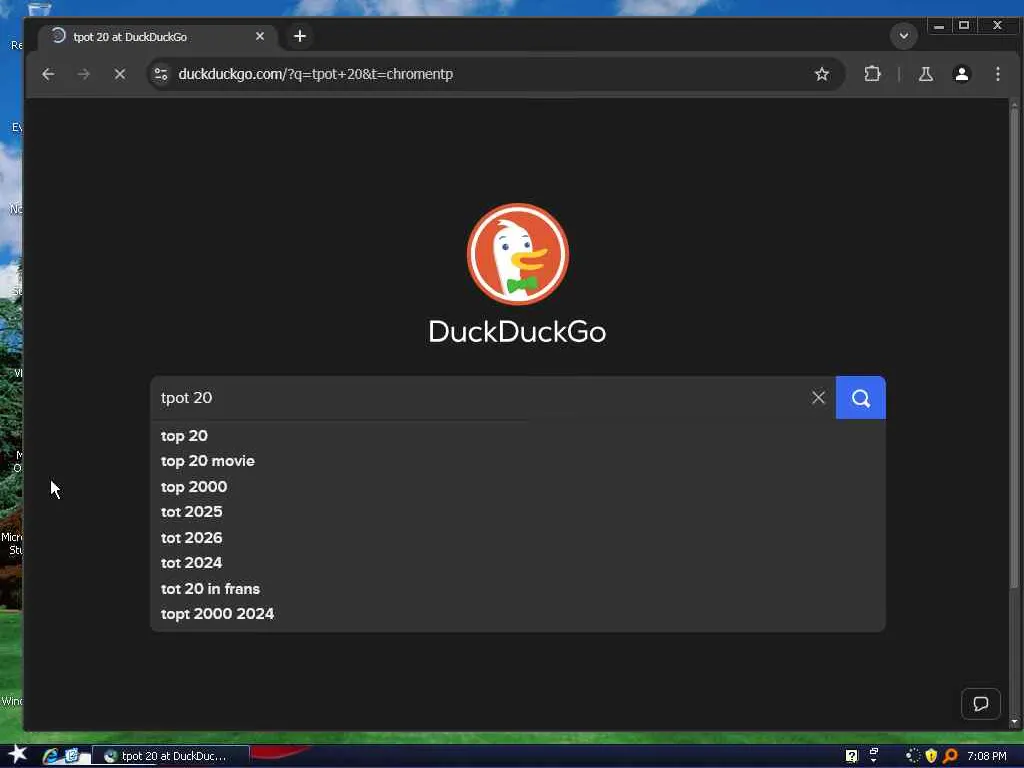The image size is (1024, 768).
Task: Choose the 'tot 2024' suggestion
Action: click(518, 563)
